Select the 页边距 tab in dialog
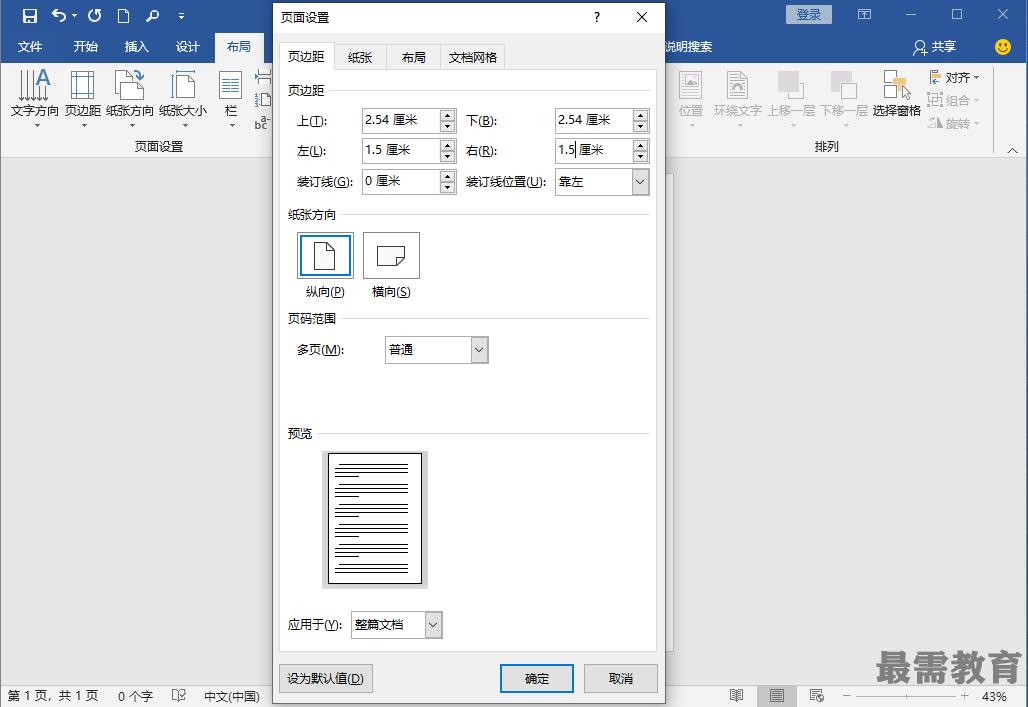1028x707 pixels. pos(306,57)
